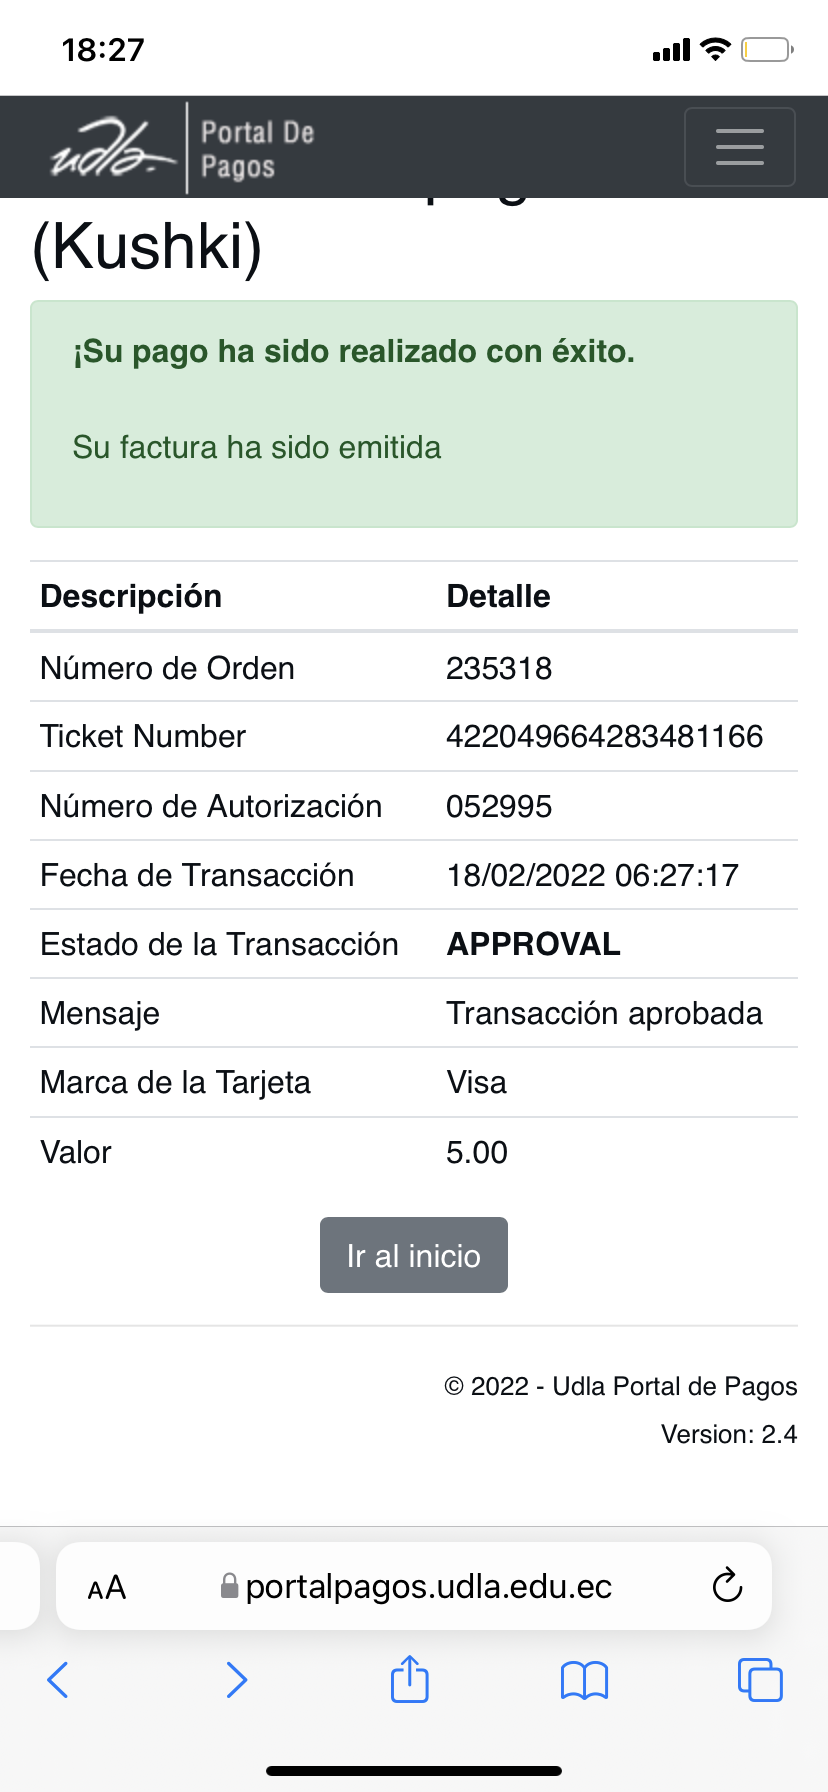Tap the Wi-Fi status icon
This screenshot has height=1792, width=828.
click(x=715, y=49)
